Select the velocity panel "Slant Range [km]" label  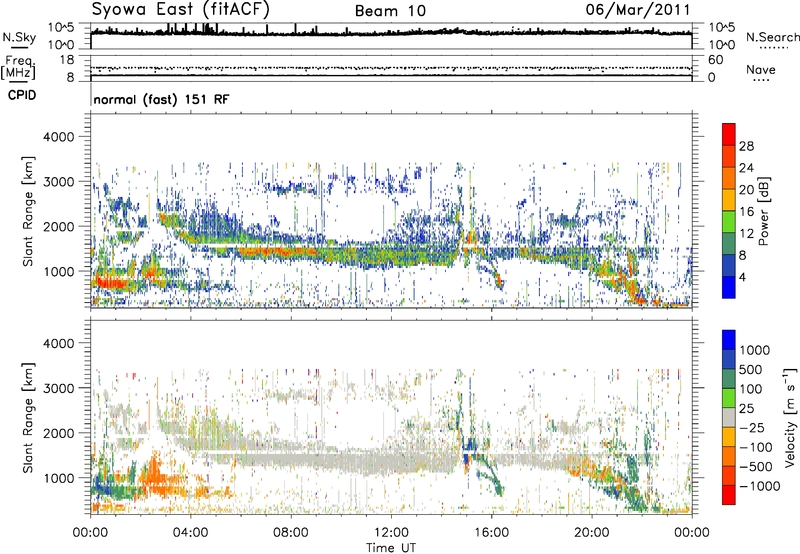pyautogui.click(x=28, y=418)
